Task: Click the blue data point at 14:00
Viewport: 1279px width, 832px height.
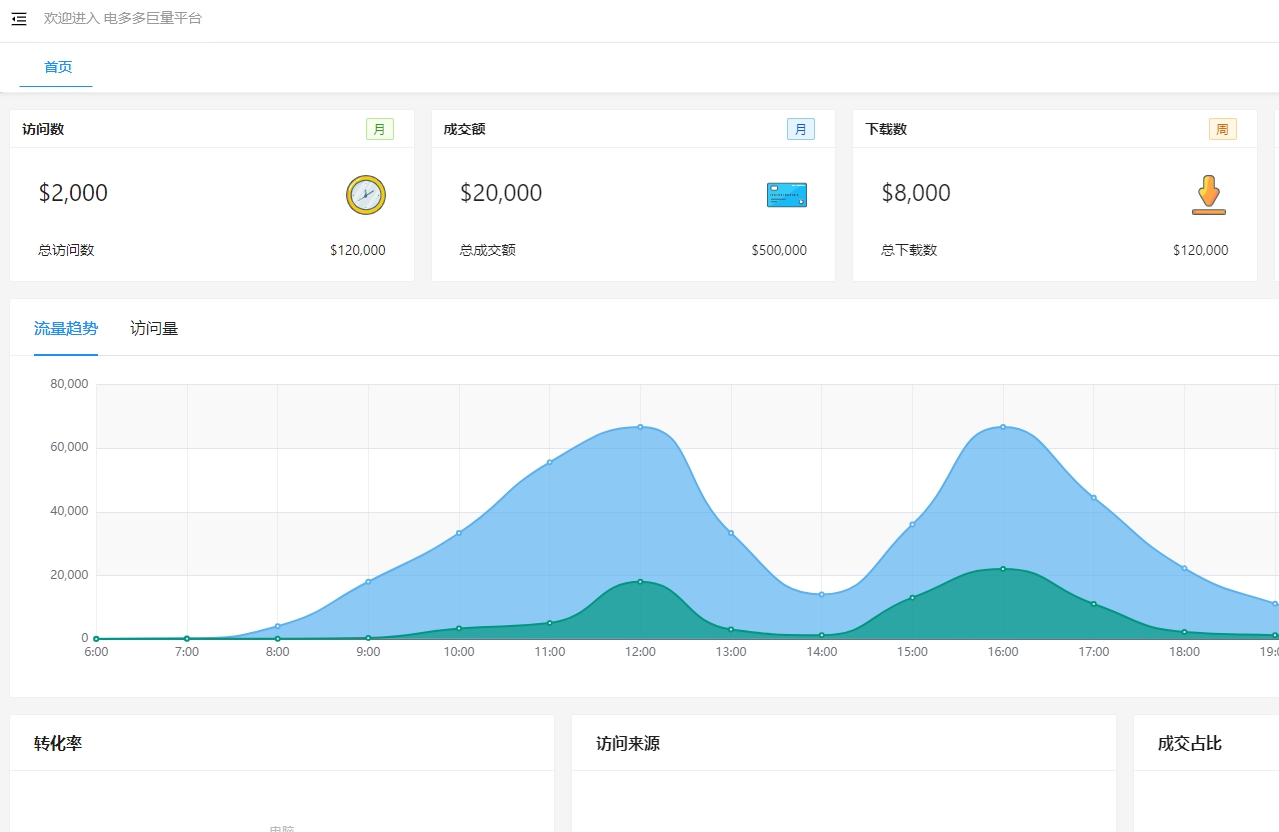Action: tap(821, 594)
